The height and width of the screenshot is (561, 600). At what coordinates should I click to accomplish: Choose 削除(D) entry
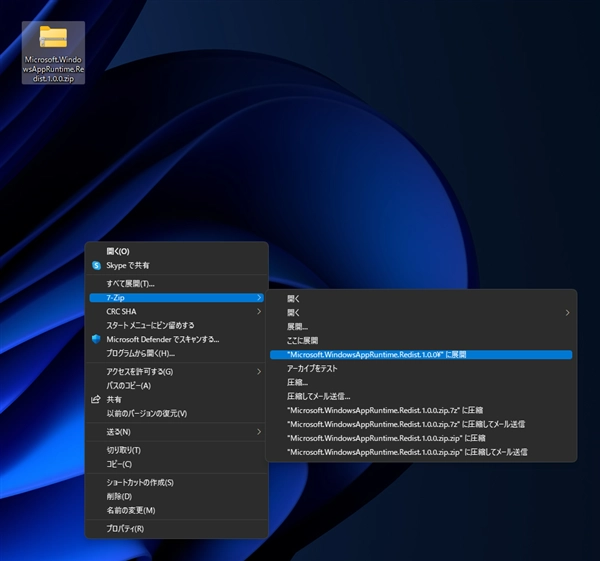click(176, 497)
